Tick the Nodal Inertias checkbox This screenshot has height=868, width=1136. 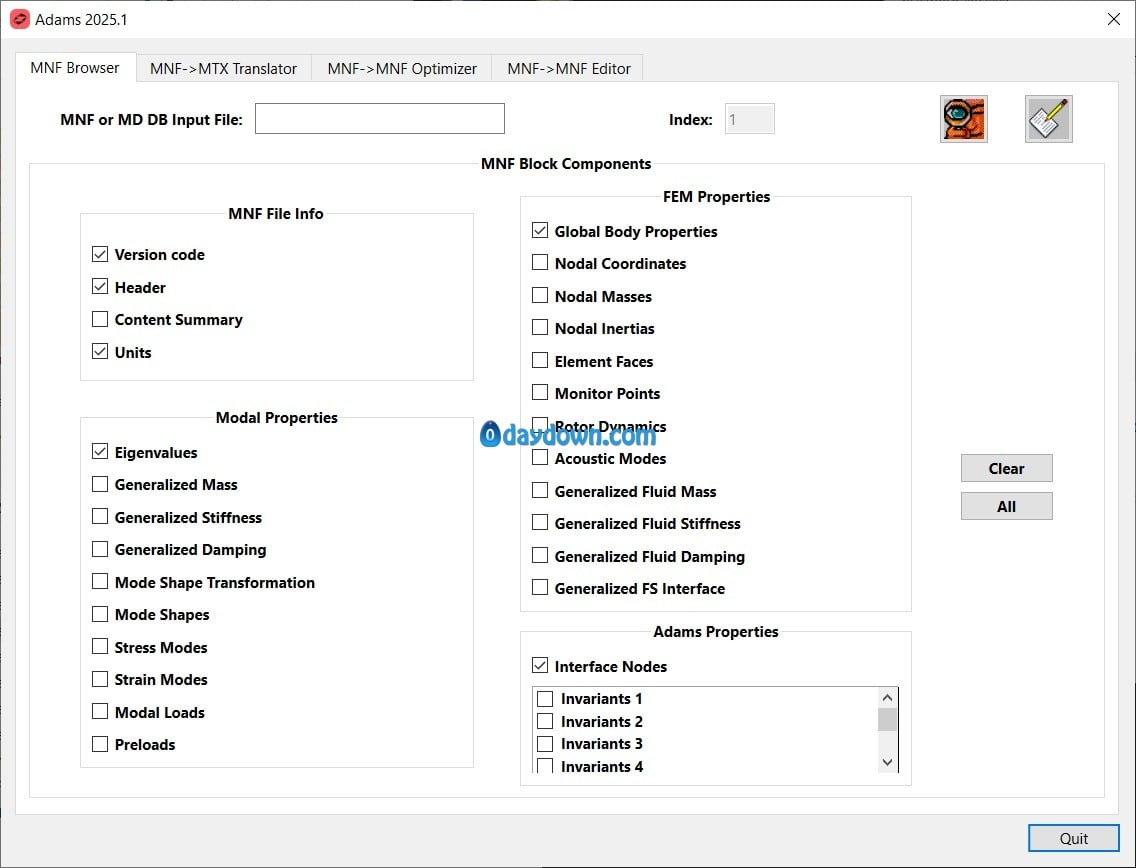tap(540, 327)
